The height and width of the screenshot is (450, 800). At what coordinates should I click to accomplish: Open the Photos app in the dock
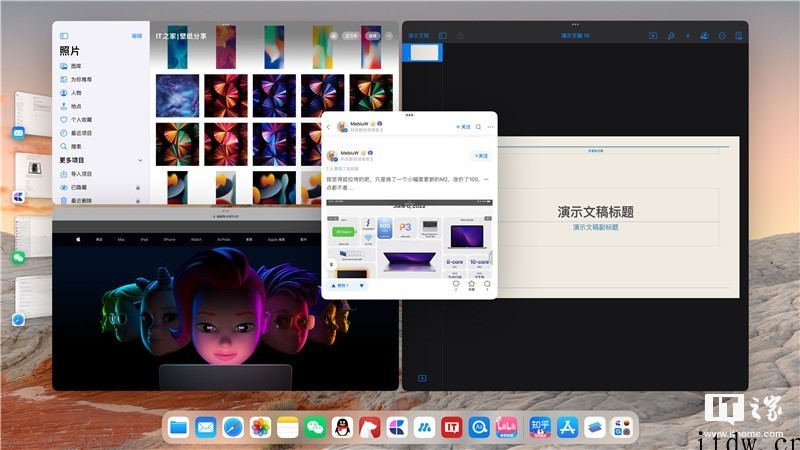click(260, 428)
